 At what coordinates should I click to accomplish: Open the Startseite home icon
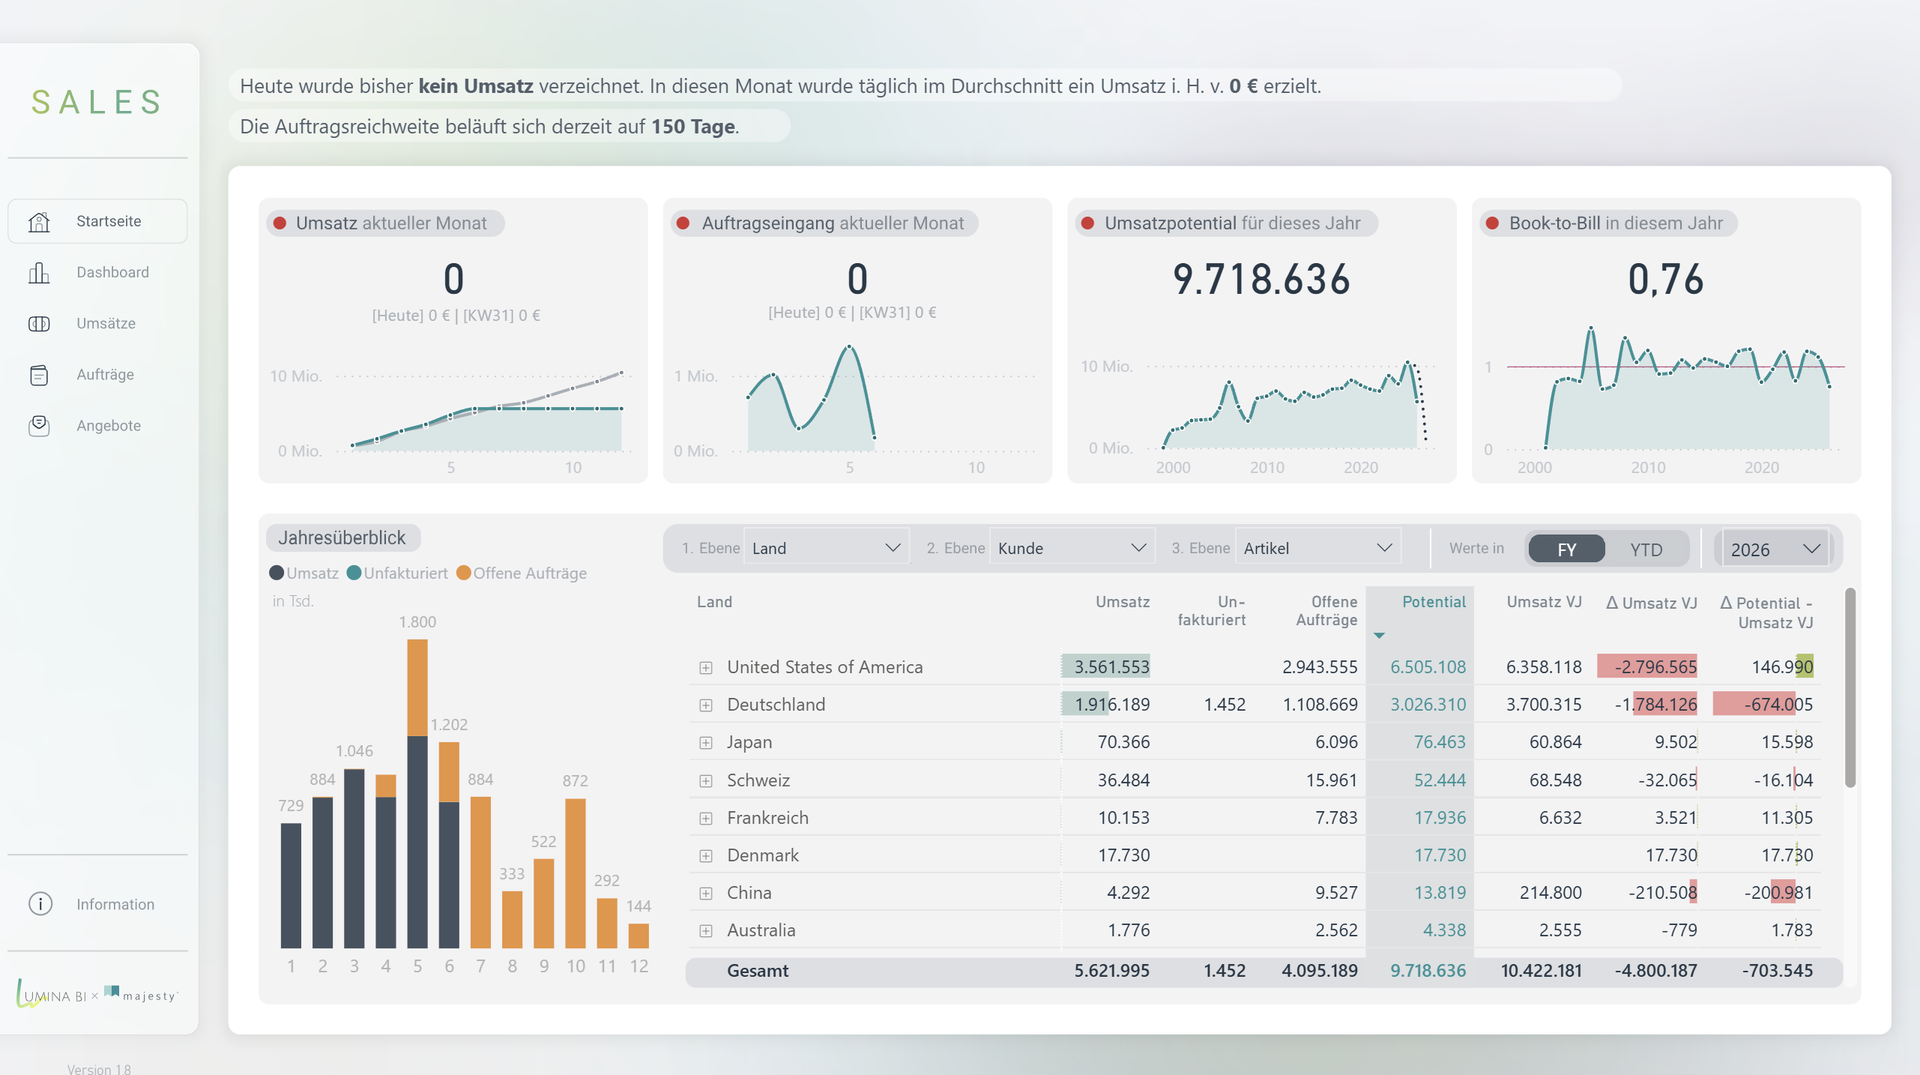pos(39,222)
